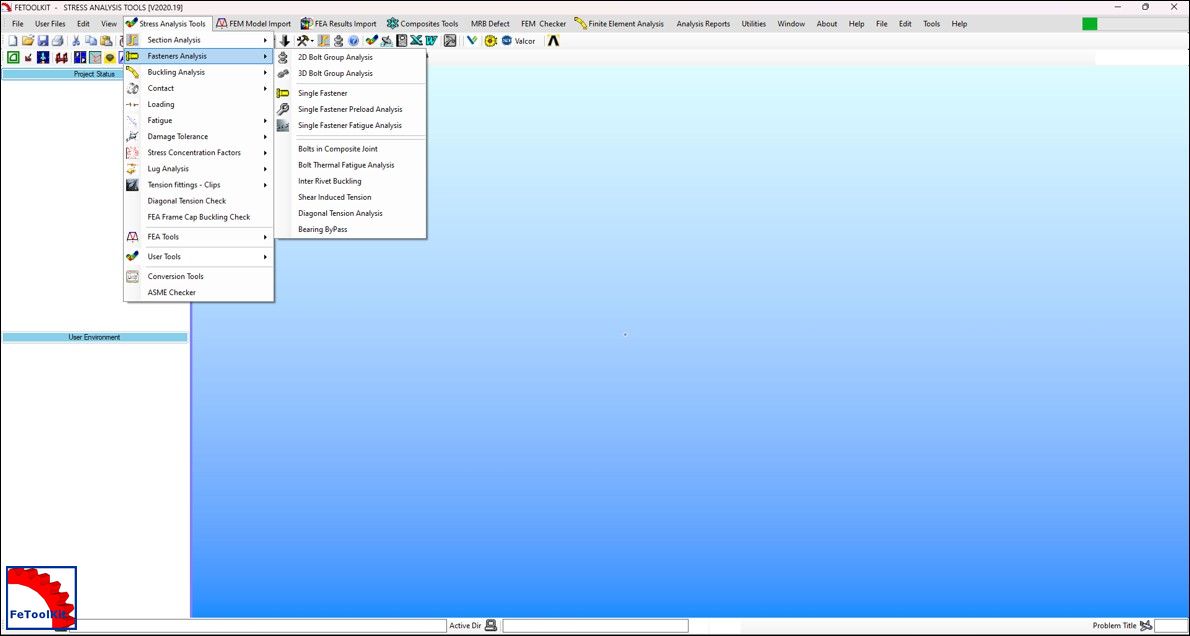Click the computer icon beside Active Dir
This screenshot has width=1190, height=636.
point(491,625)
